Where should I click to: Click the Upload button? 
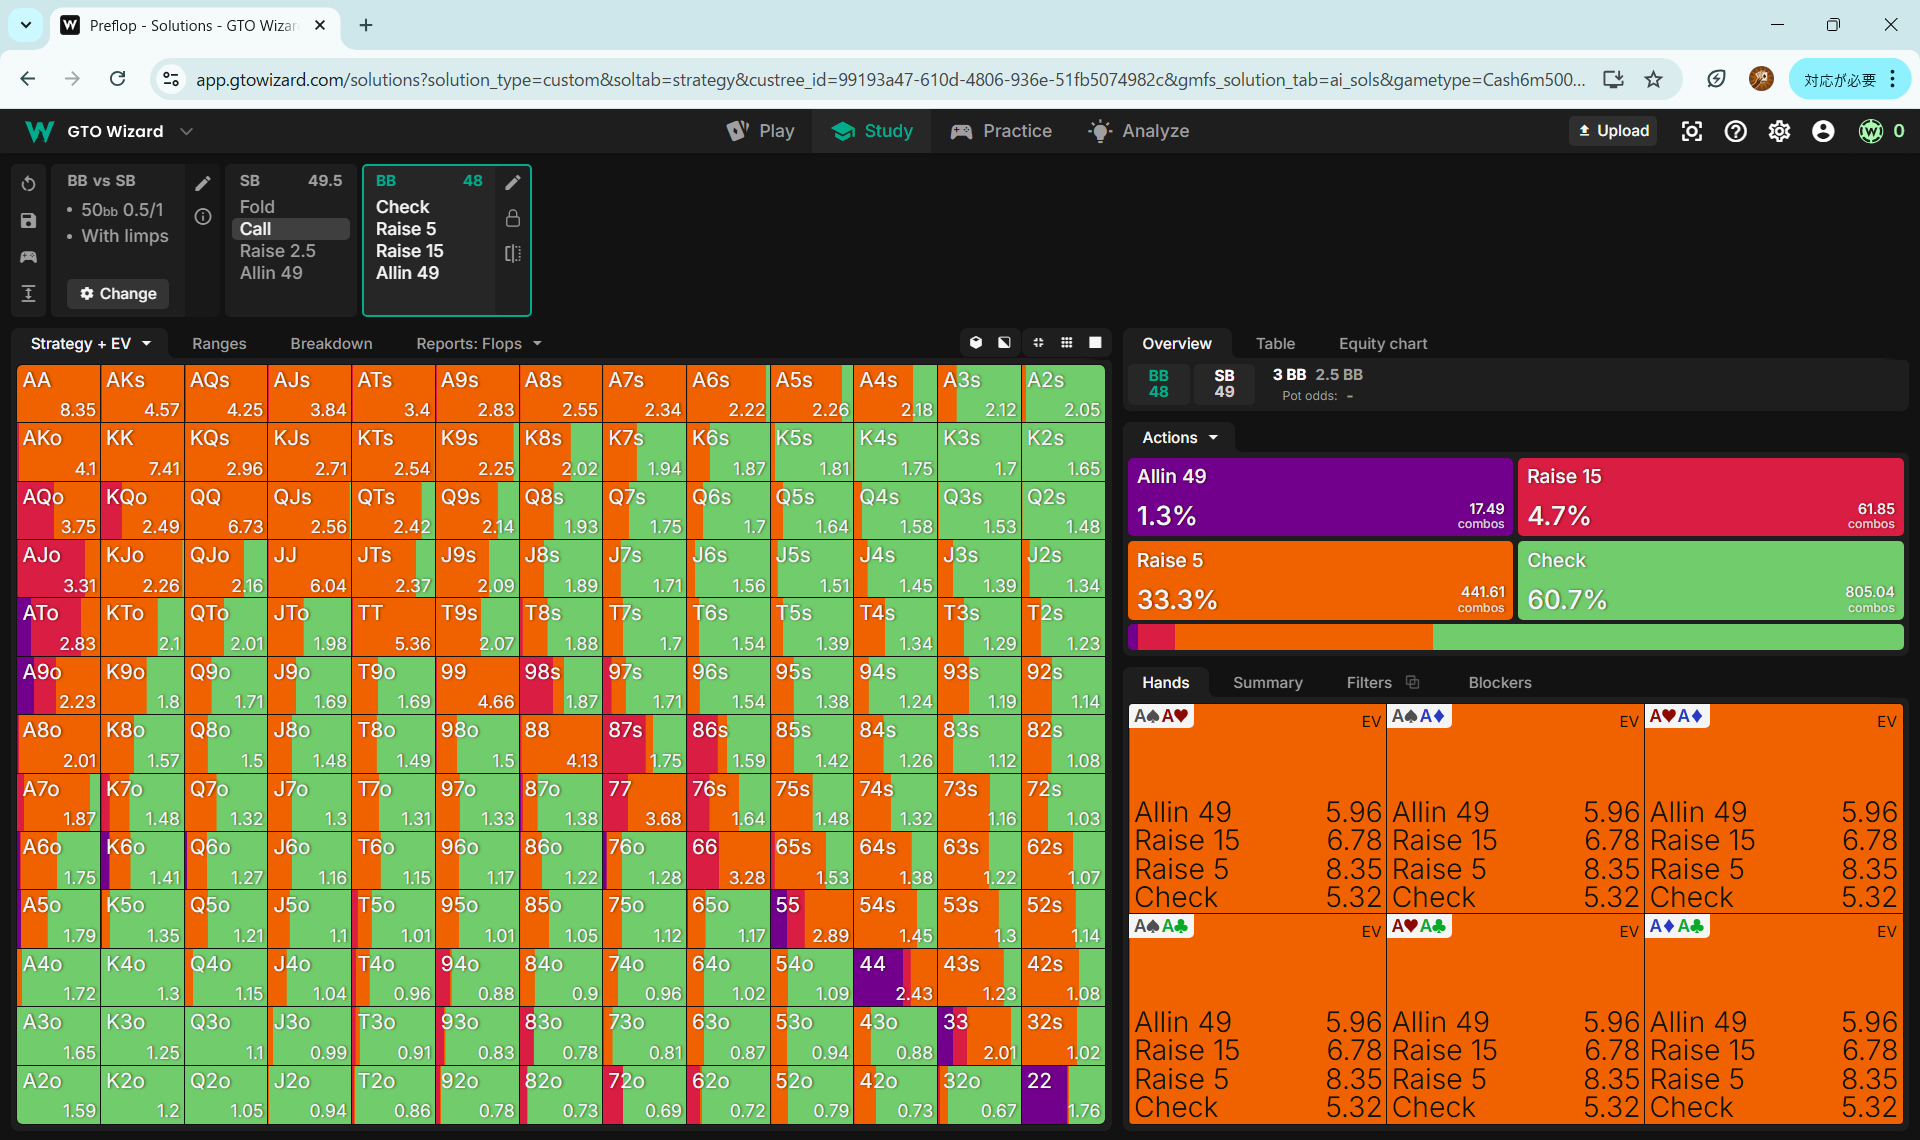[x=1612, y=131]
